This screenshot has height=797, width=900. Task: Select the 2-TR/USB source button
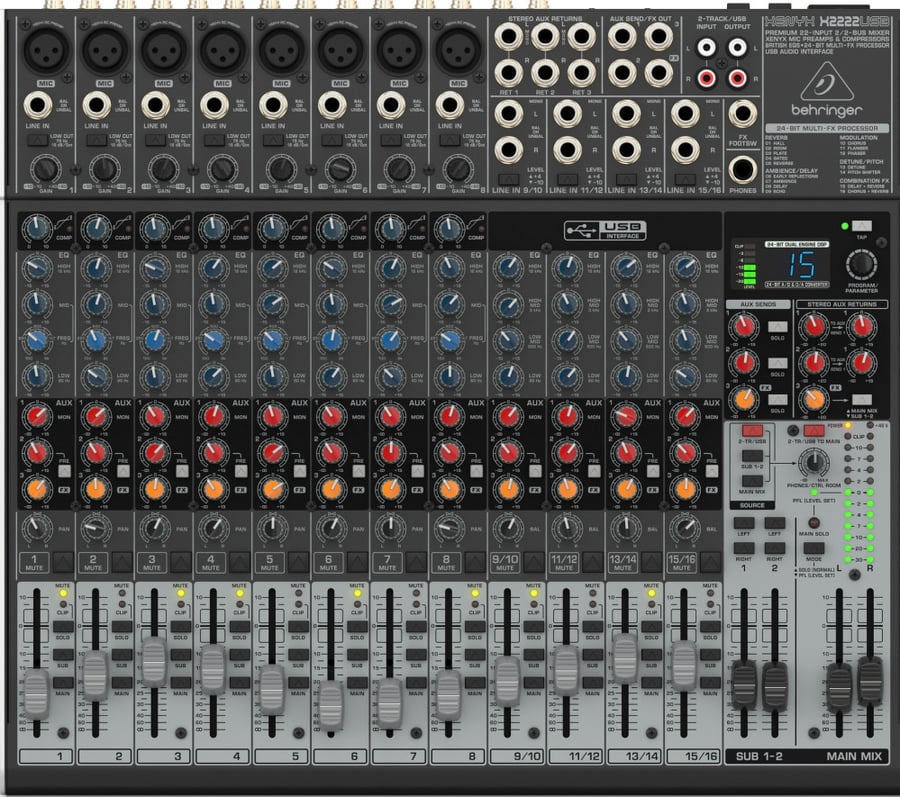[x=752, y=431]
